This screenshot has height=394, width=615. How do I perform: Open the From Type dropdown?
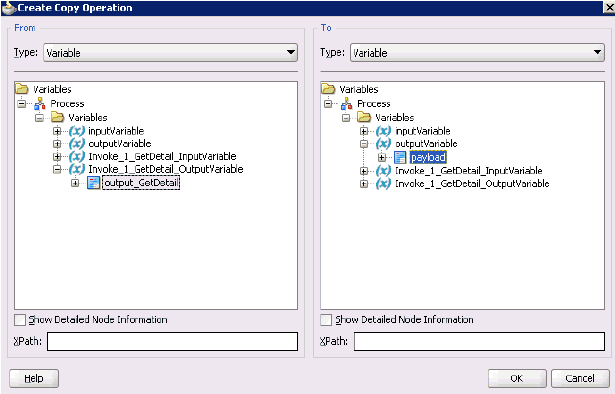(x=170, y=53)
